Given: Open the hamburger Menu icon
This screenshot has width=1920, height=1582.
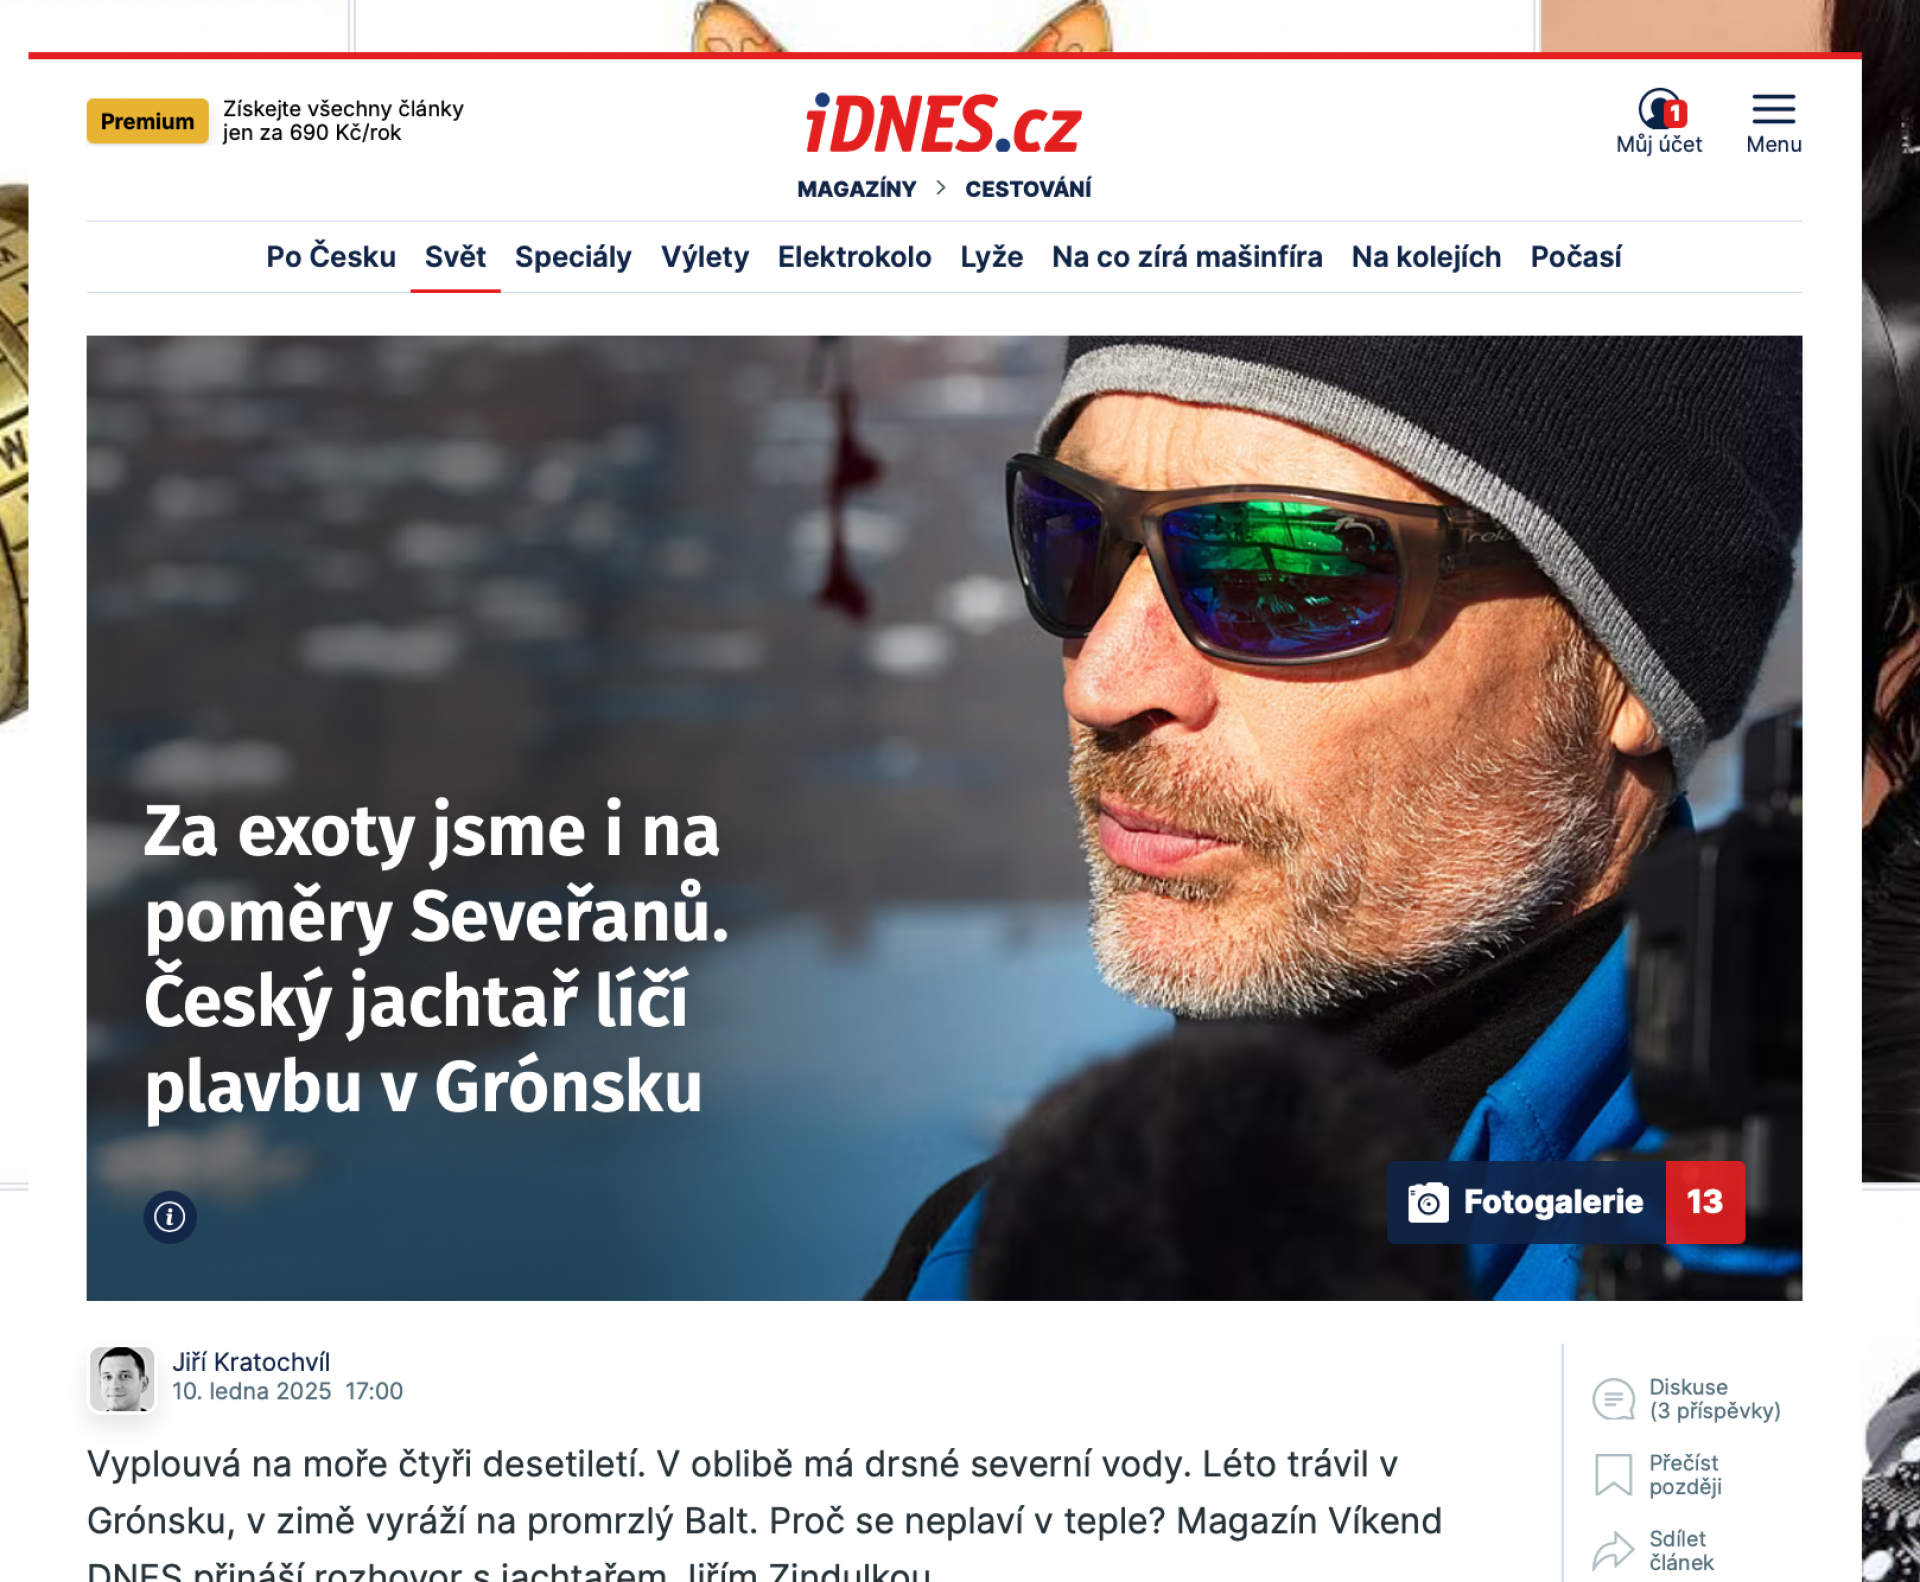Looking at the screenshot, I should (1773, 108).
